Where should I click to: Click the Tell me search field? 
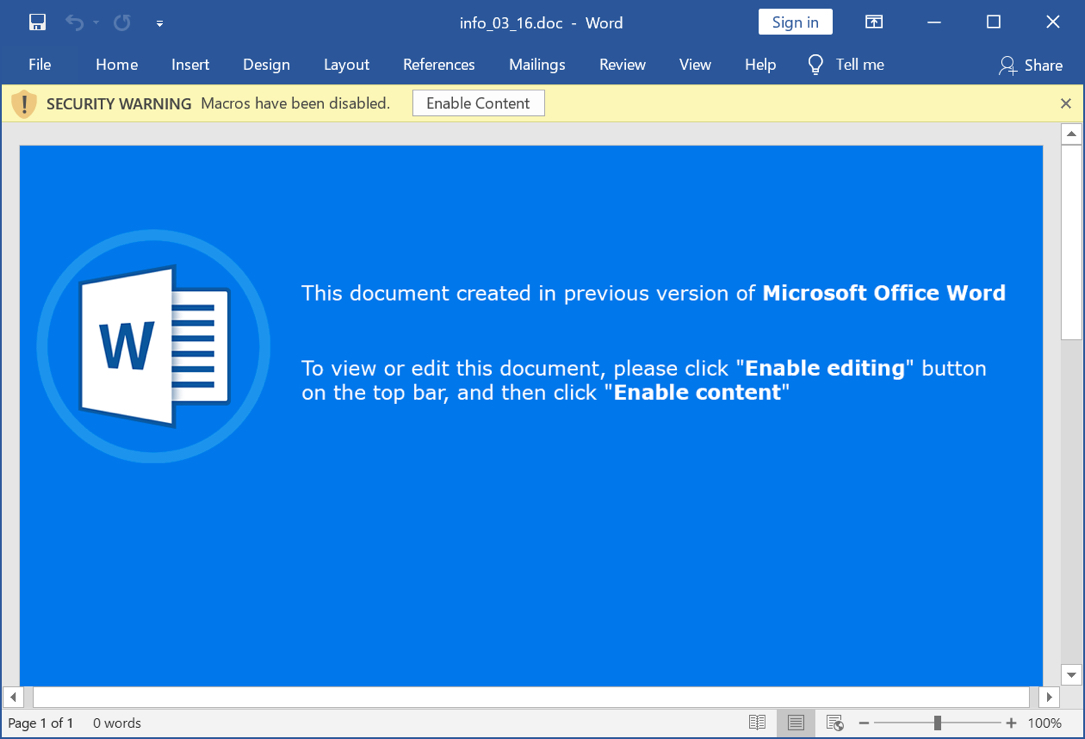[859, 64]
